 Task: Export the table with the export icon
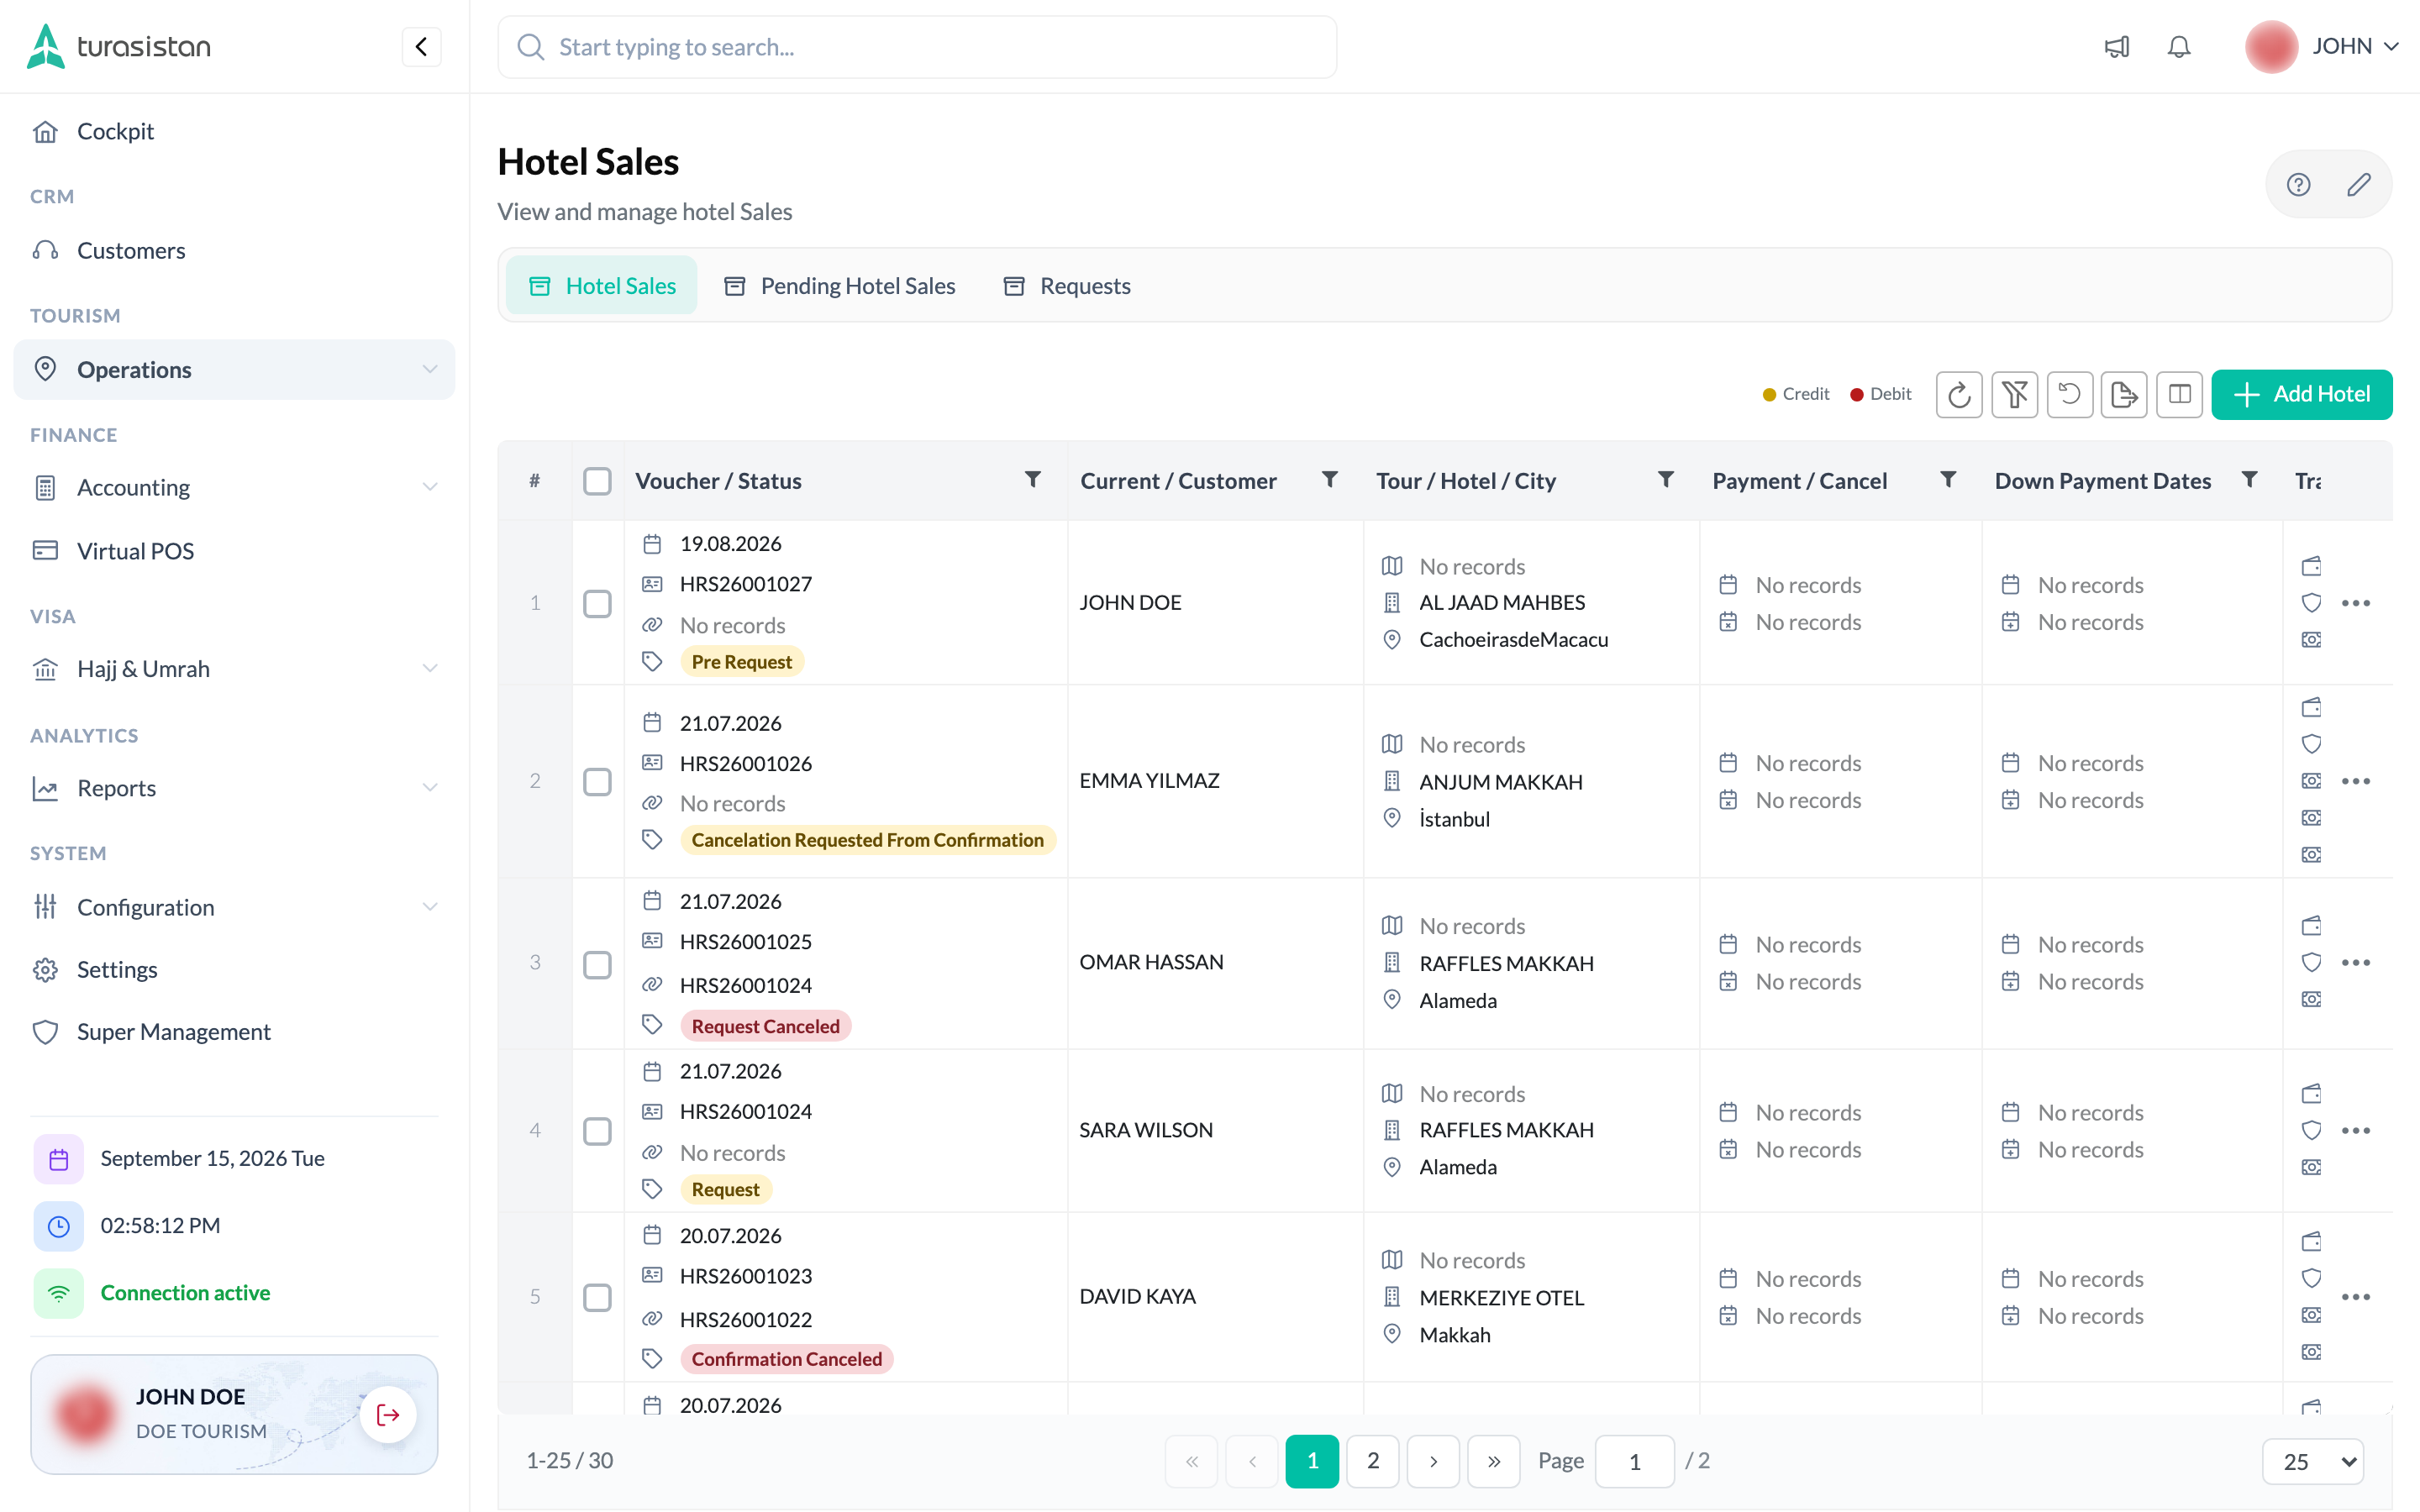2124,394
